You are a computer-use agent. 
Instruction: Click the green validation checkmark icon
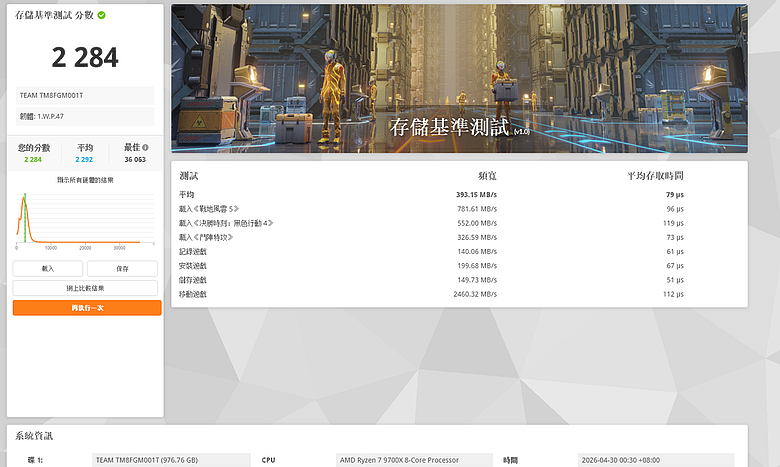pos(101,15)
